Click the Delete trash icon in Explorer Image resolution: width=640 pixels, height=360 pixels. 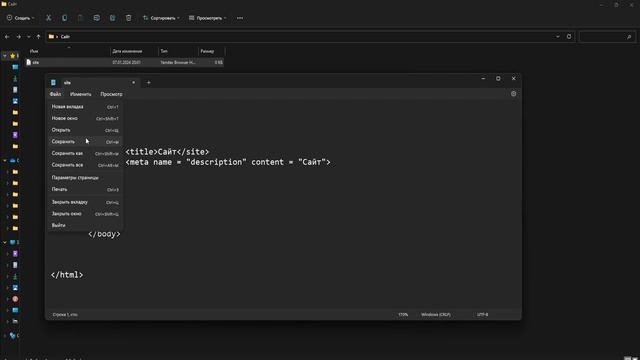[x=129, y=18]
